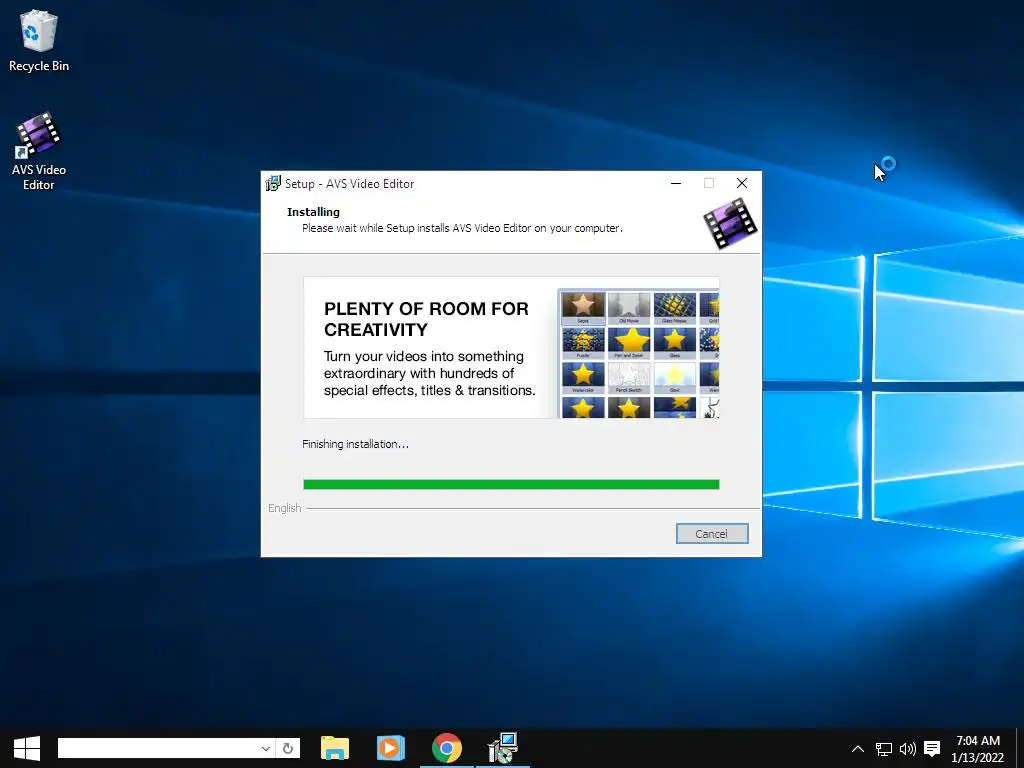Select the AVS Video Editor desktop shortcut
Screen dimensions: 1024x768
click(x=39, y=152)
